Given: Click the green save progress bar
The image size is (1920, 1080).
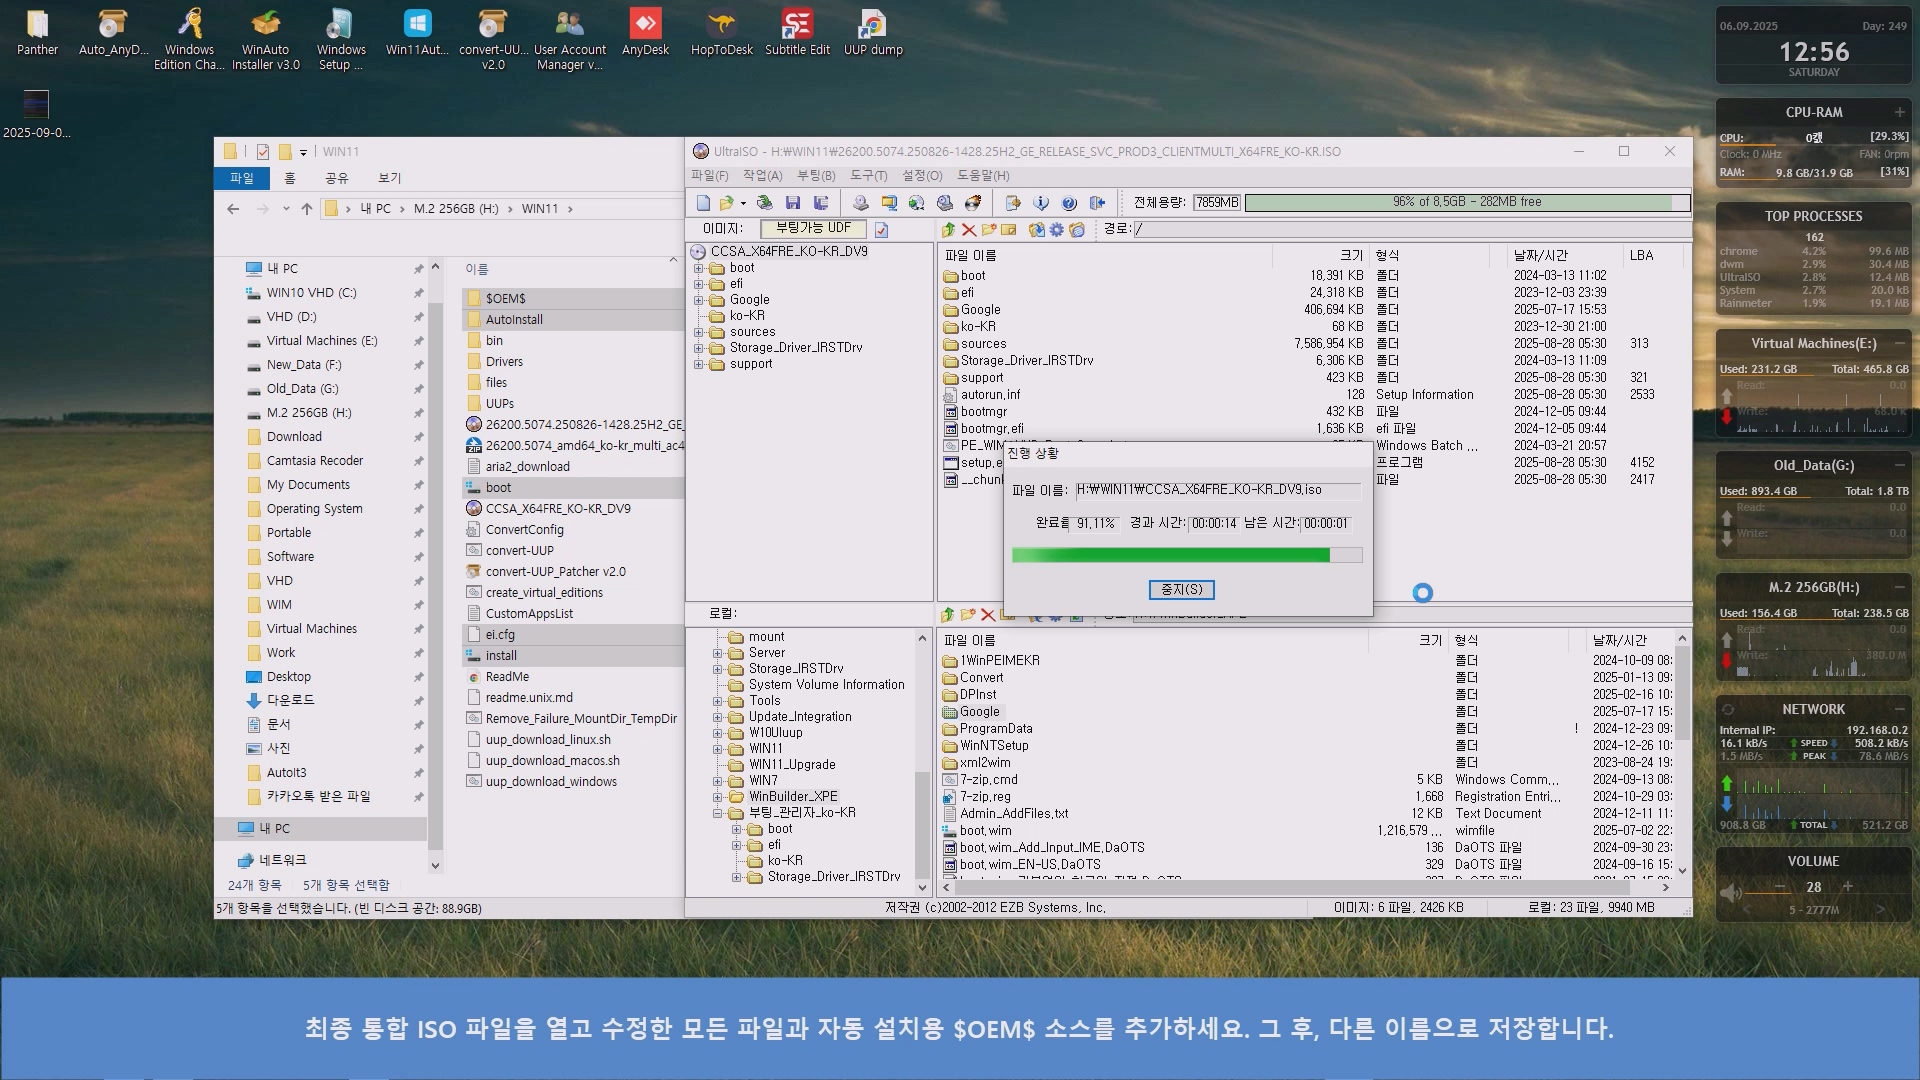Looking at the screenshot, I should [x=1187, y=555].
